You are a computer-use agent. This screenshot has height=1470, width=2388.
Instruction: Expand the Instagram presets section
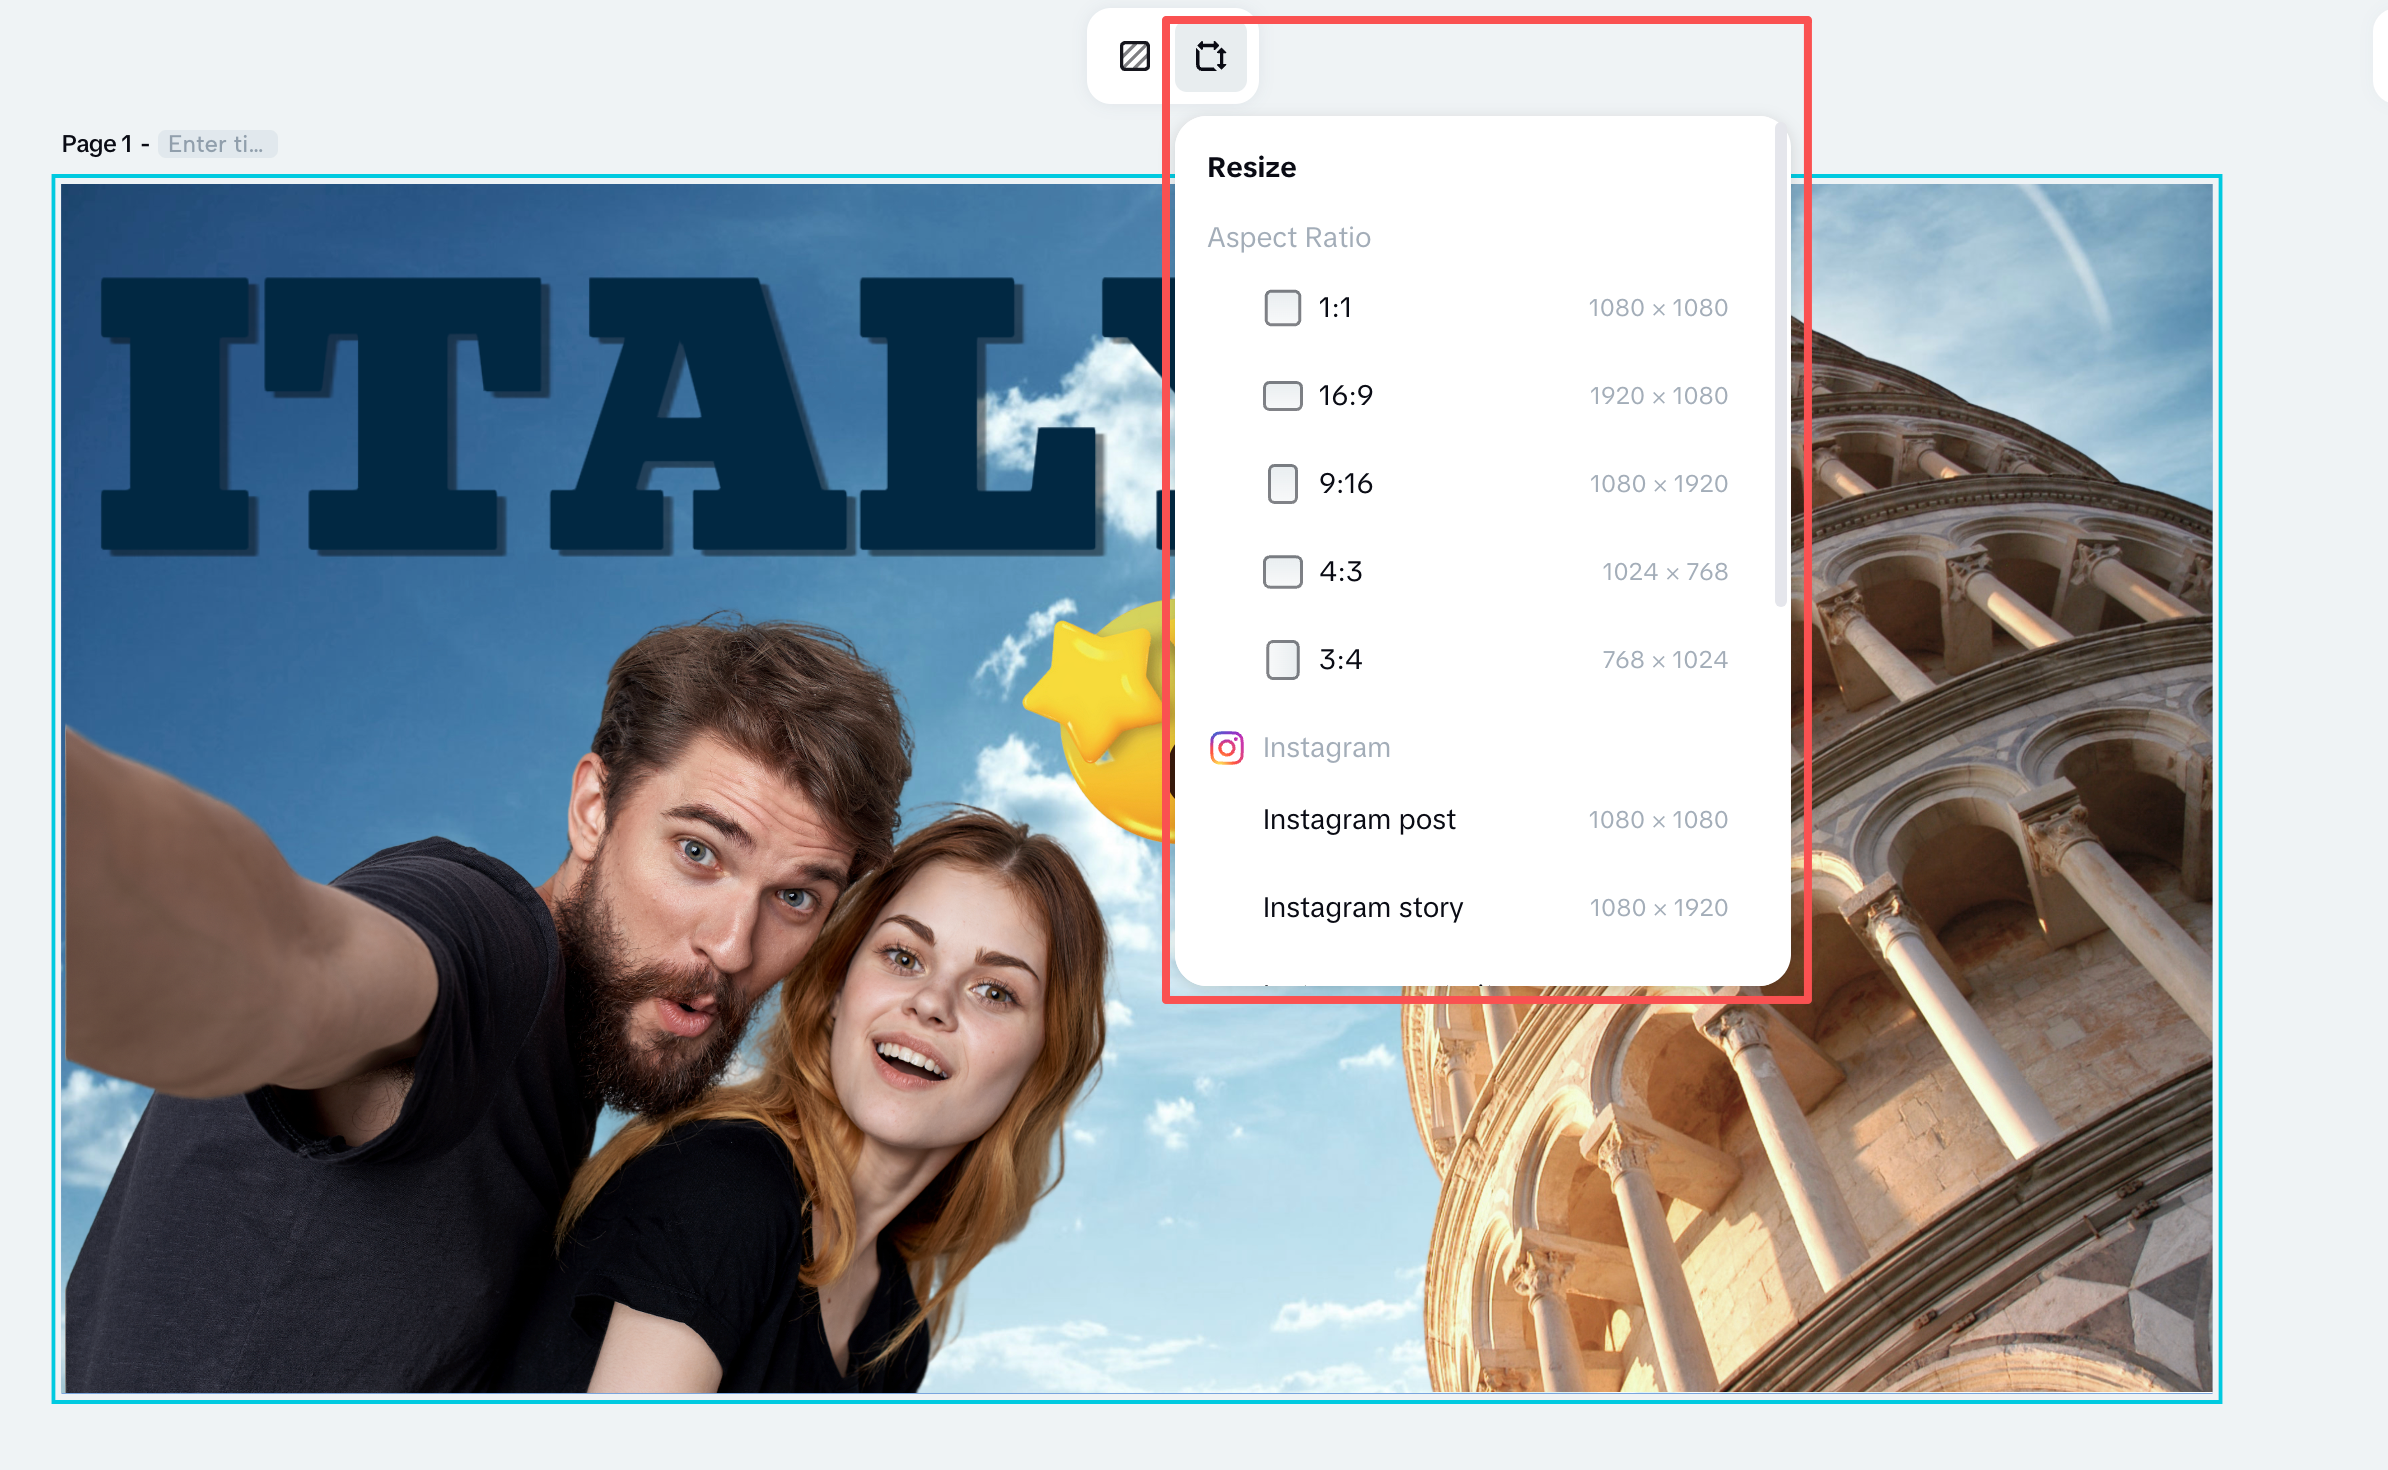pyautogui.click(x=1327, y=747)
